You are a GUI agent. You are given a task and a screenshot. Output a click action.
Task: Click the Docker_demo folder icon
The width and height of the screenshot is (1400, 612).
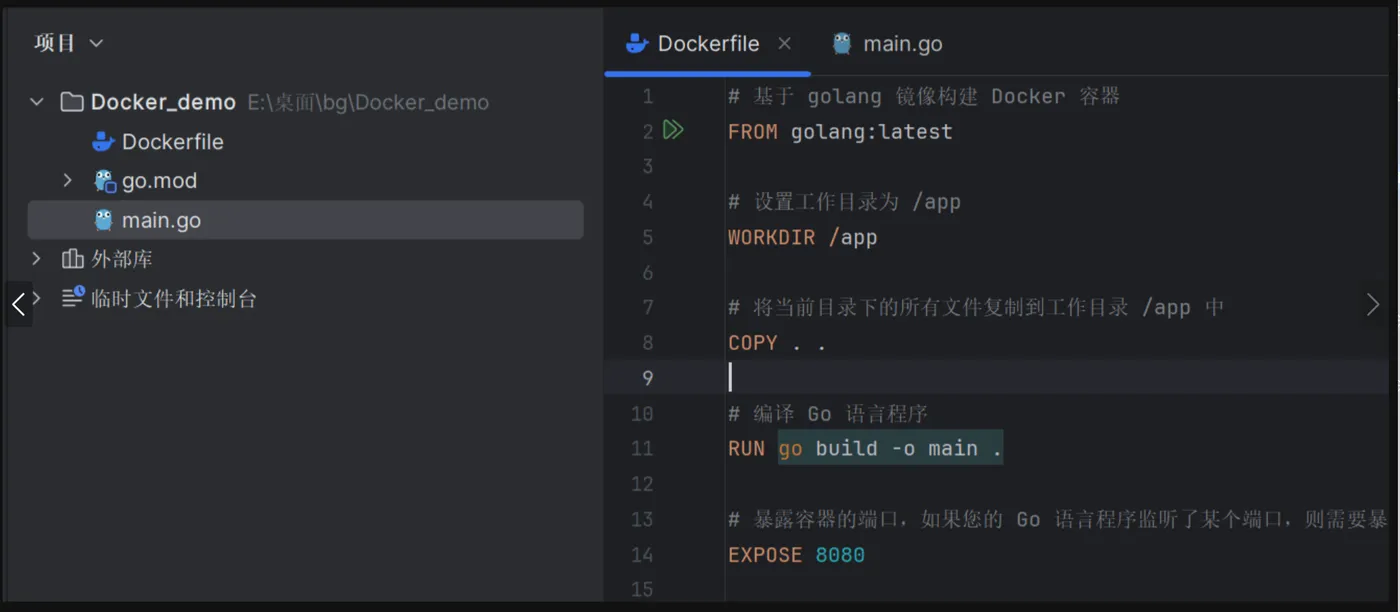[x=71, y=102]
